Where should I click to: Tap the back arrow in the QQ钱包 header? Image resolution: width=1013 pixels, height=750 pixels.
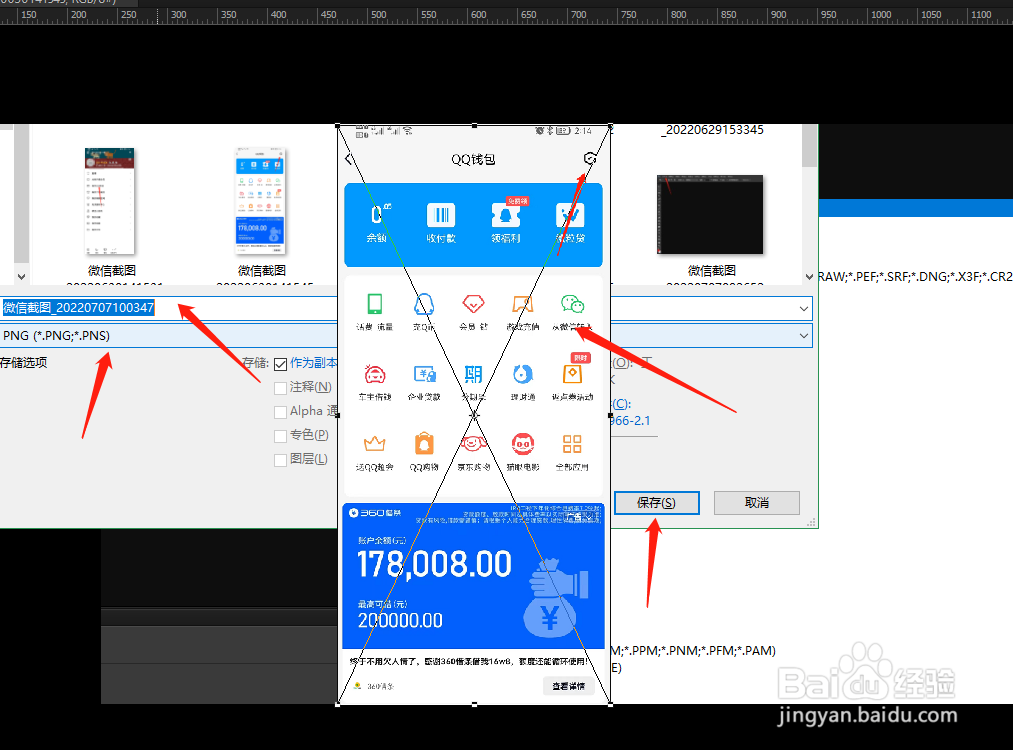(349, 159)
